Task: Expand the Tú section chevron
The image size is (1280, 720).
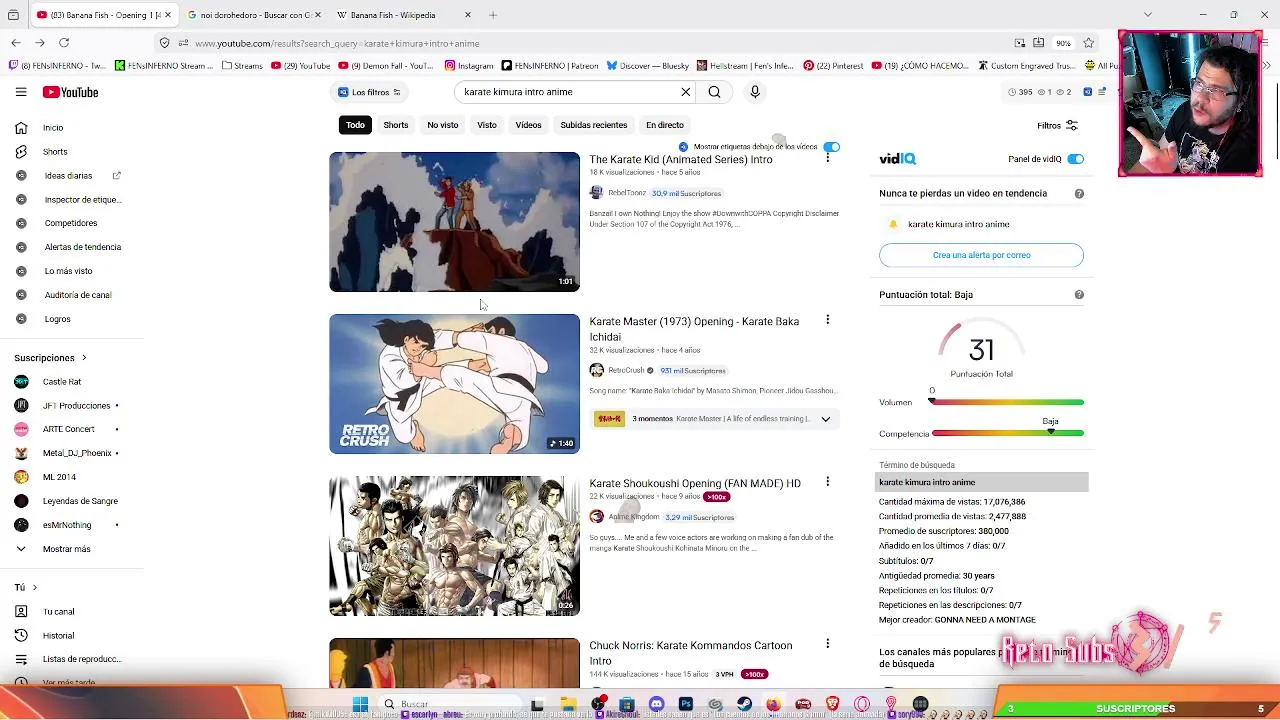Action: click(x=34, y=587)
